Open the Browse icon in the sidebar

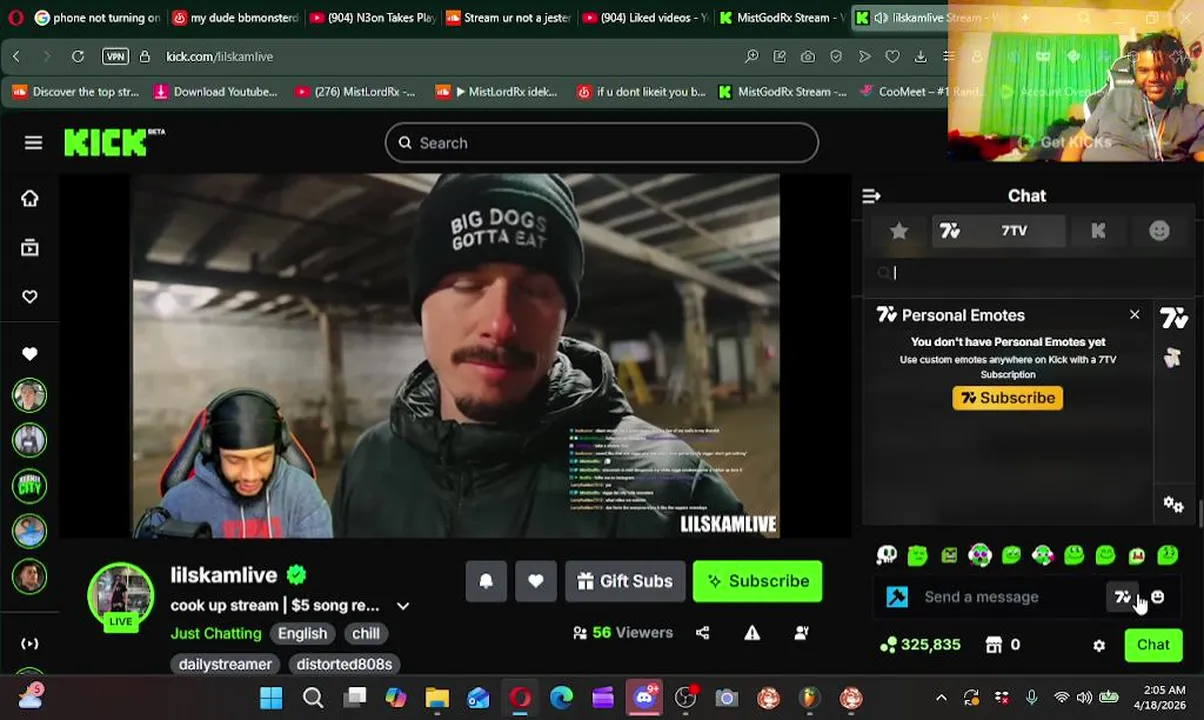30,247
